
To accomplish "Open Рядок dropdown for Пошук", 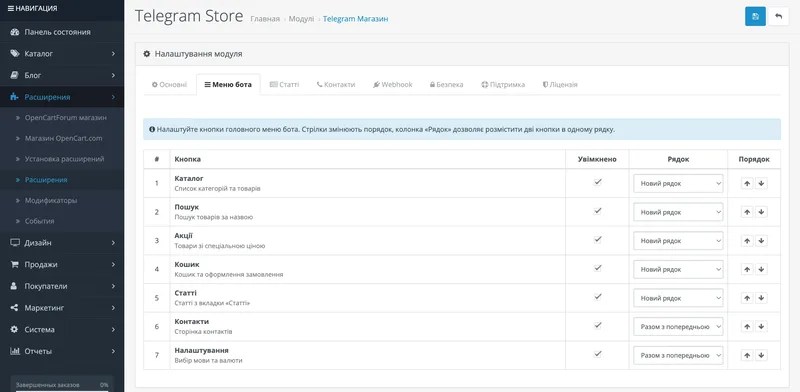I will 678,212.
